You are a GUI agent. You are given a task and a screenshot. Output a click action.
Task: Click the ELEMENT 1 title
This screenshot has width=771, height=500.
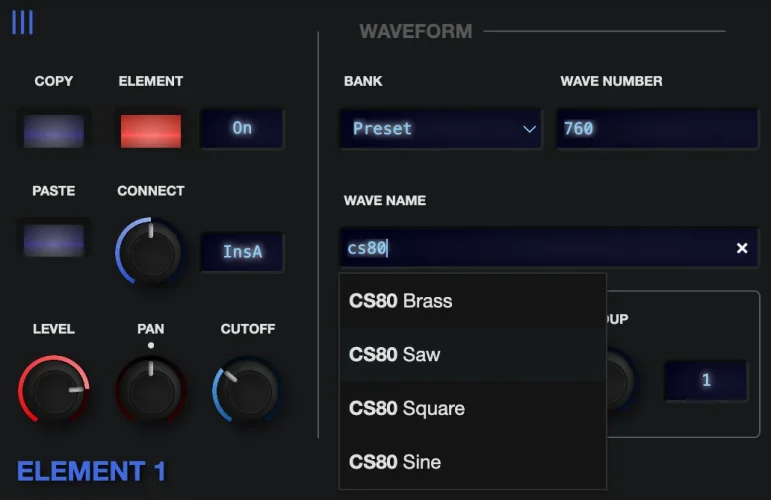91,471
